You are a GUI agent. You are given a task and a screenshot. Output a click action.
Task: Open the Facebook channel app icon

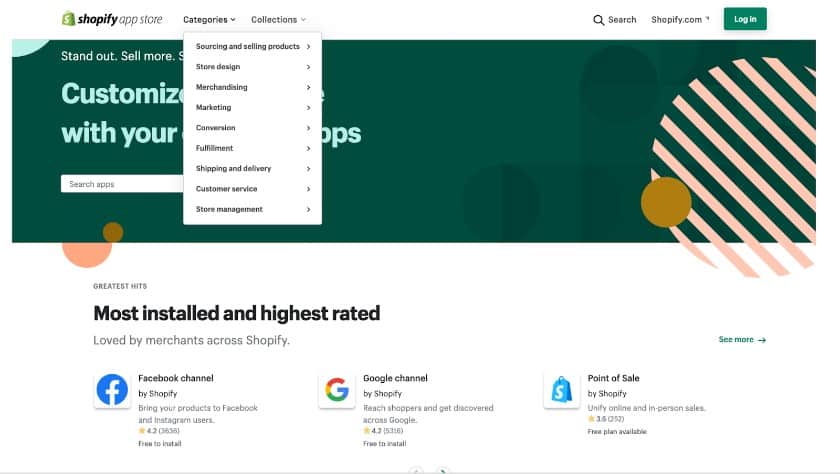(112, 390)
